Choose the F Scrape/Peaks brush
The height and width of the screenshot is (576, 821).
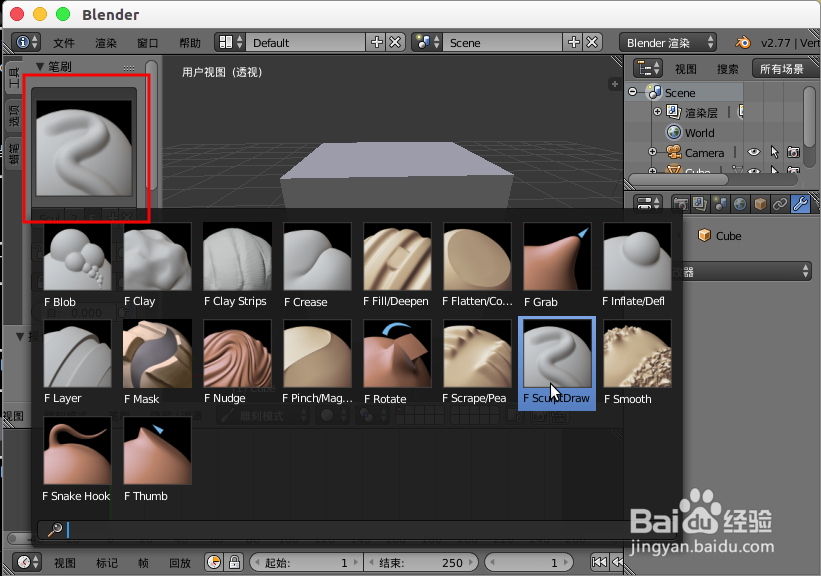point(477,362)
